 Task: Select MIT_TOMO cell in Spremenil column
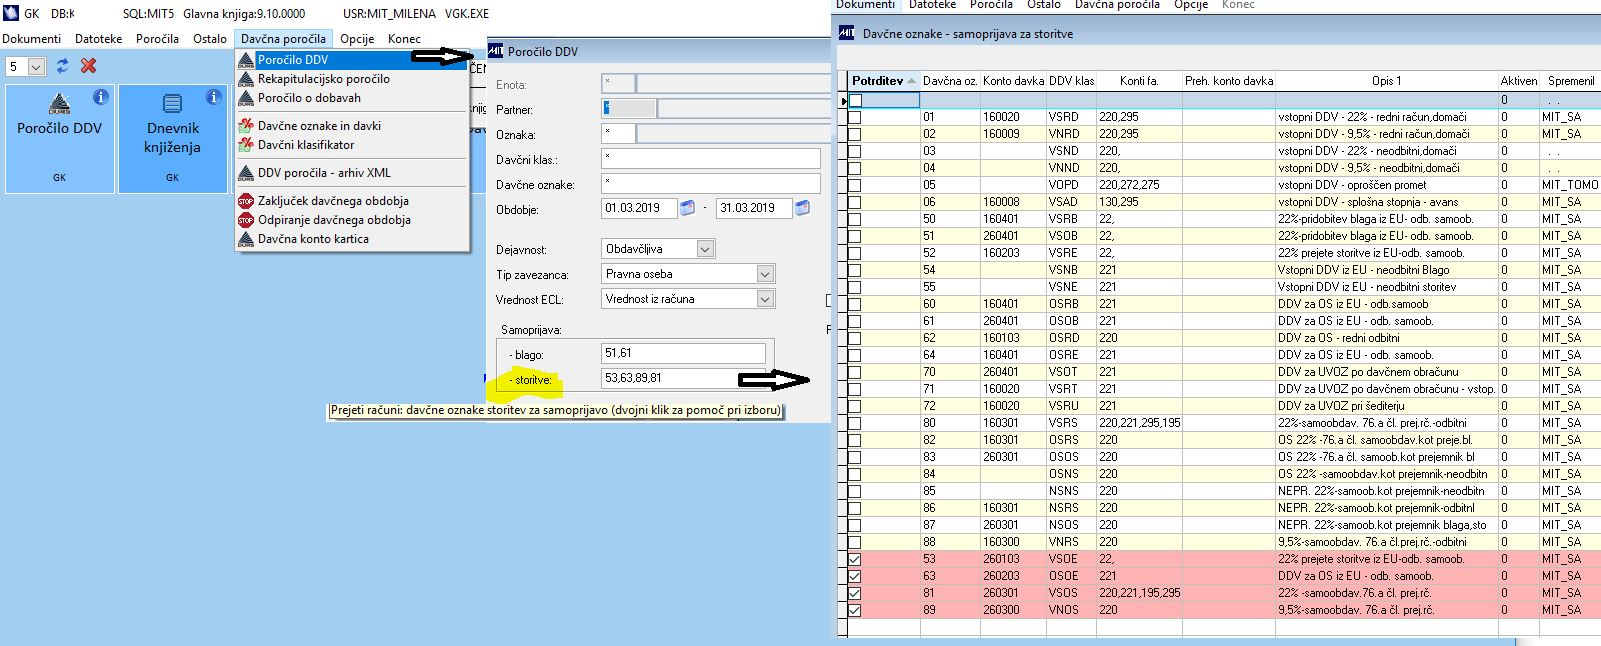1570,185
